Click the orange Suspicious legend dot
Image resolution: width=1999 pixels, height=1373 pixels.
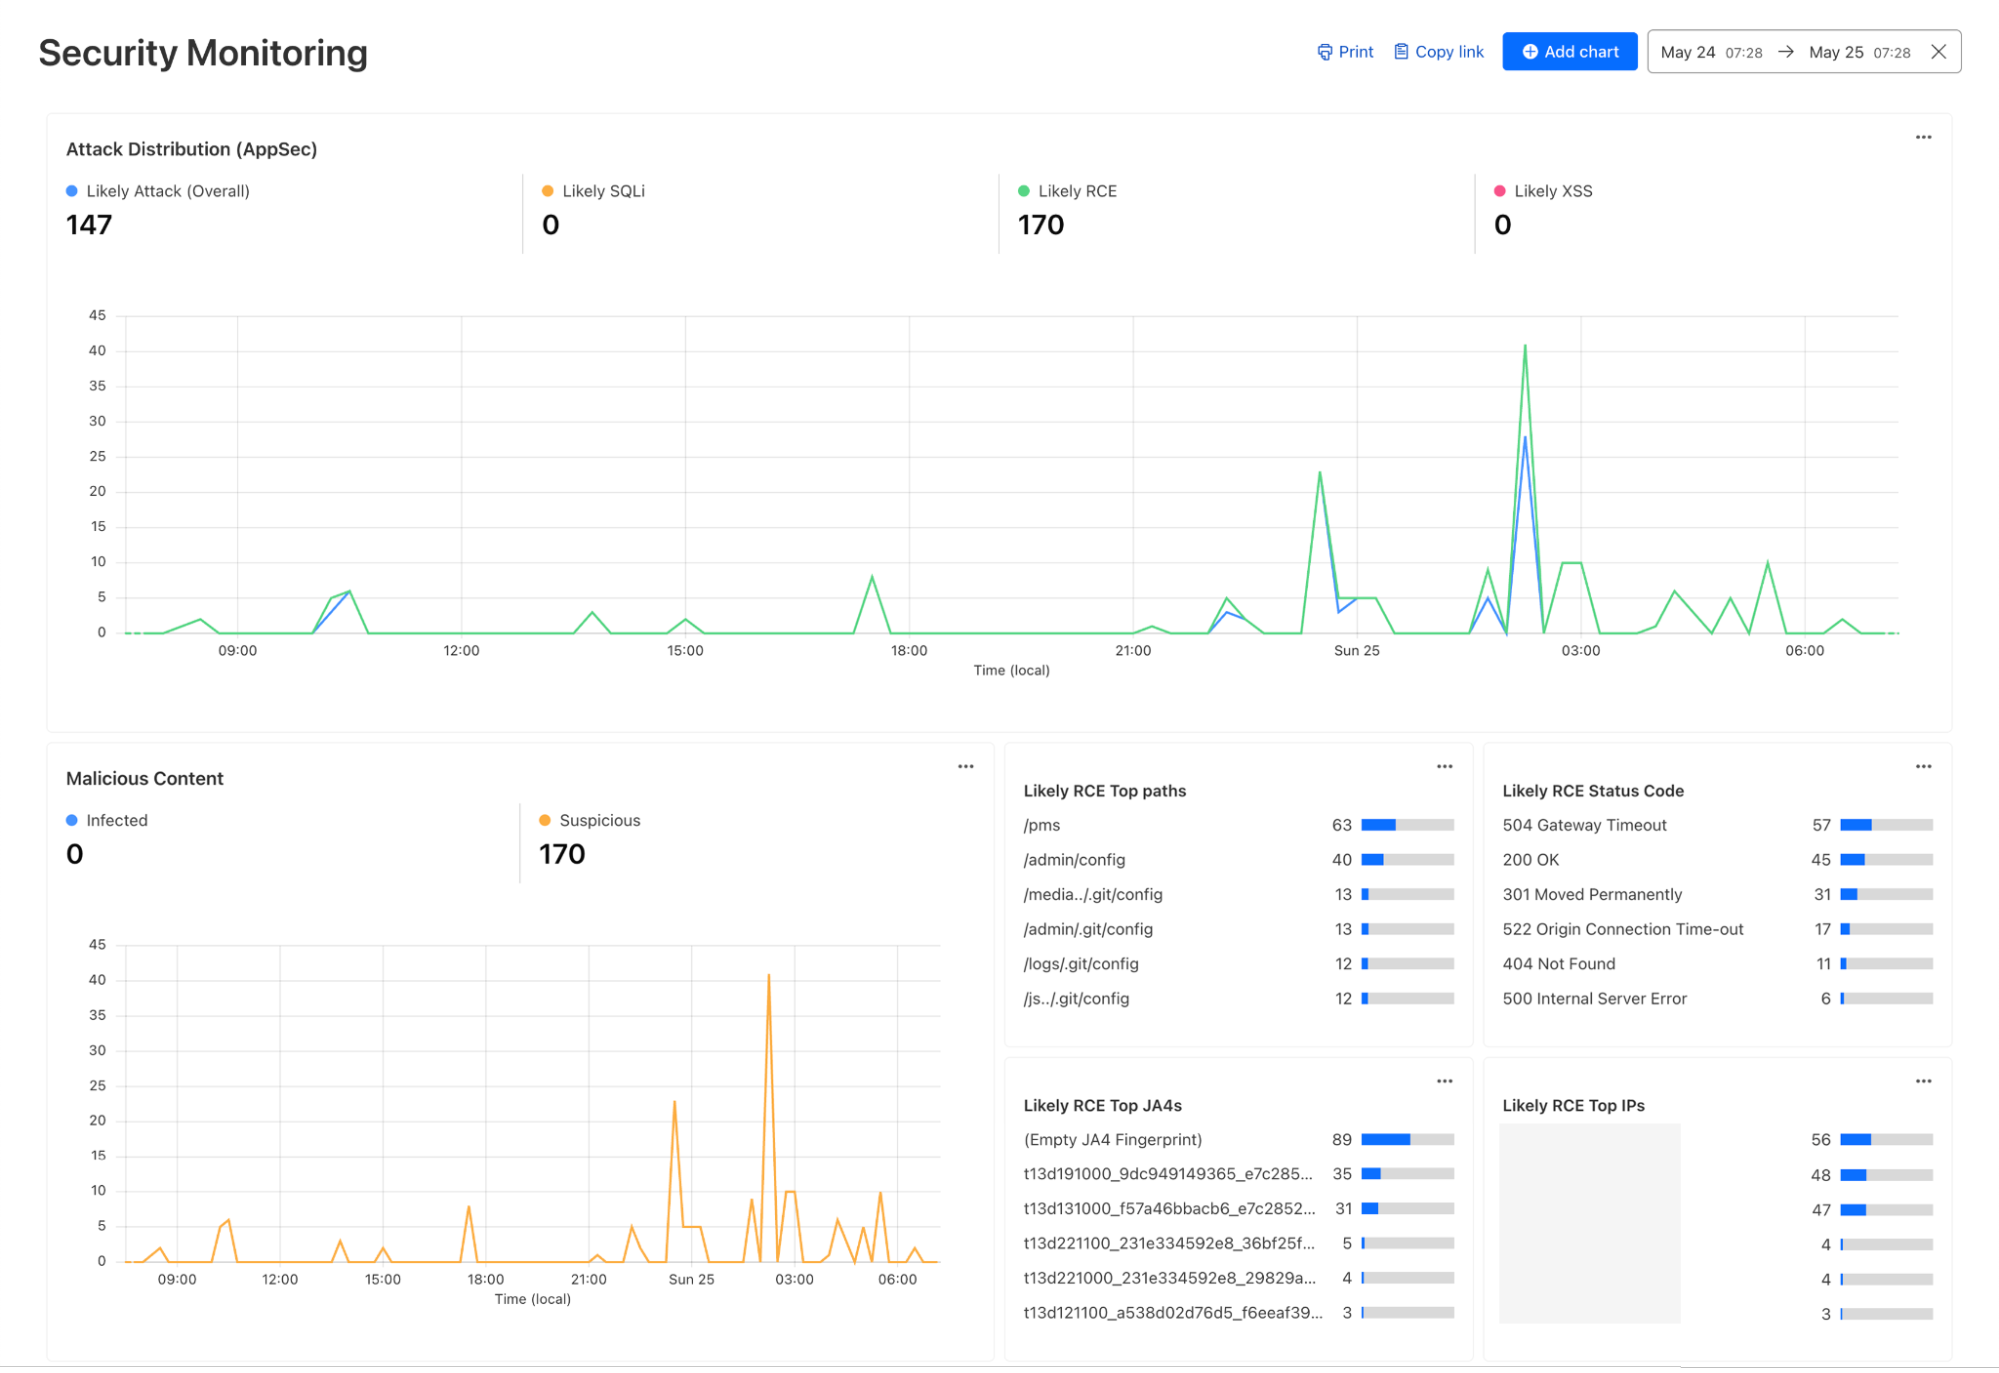(545, 820)
